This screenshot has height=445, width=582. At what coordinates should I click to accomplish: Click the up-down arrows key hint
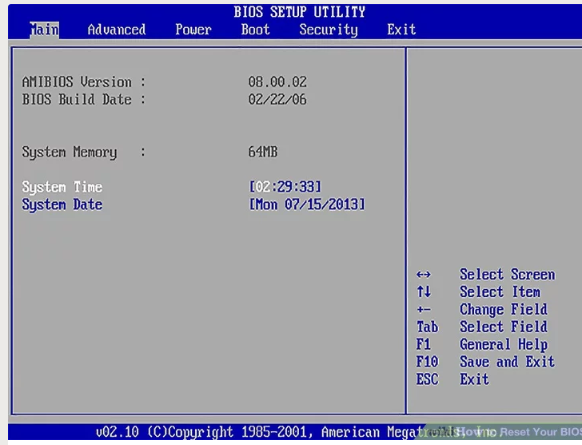tap(424, 292)
